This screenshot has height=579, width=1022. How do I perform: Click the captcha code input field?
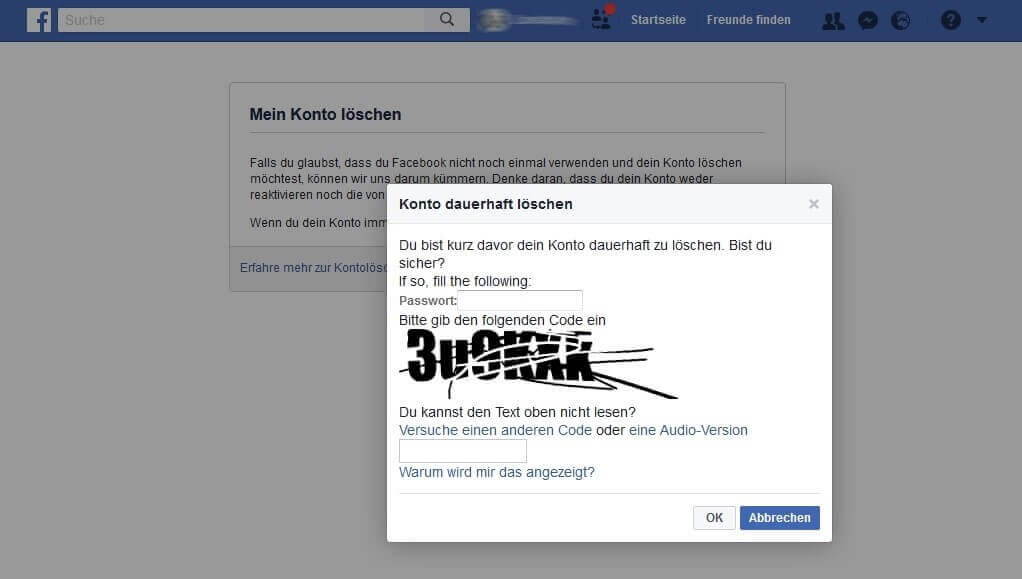point(463,451)
